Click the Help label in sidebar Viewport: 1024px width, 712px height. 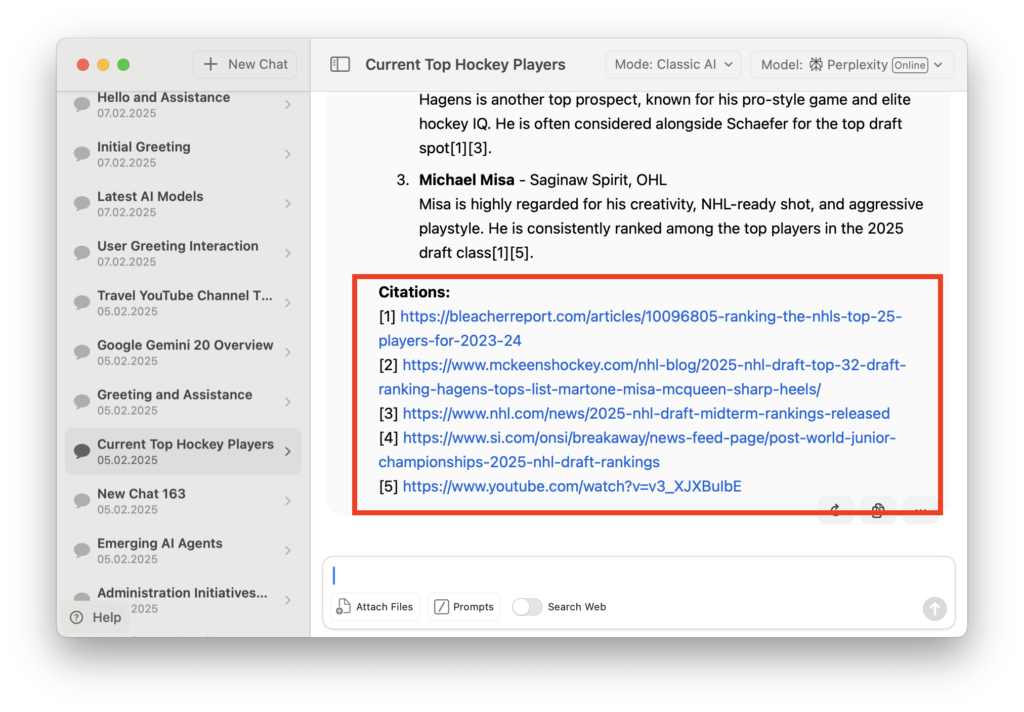pos(106,617)
